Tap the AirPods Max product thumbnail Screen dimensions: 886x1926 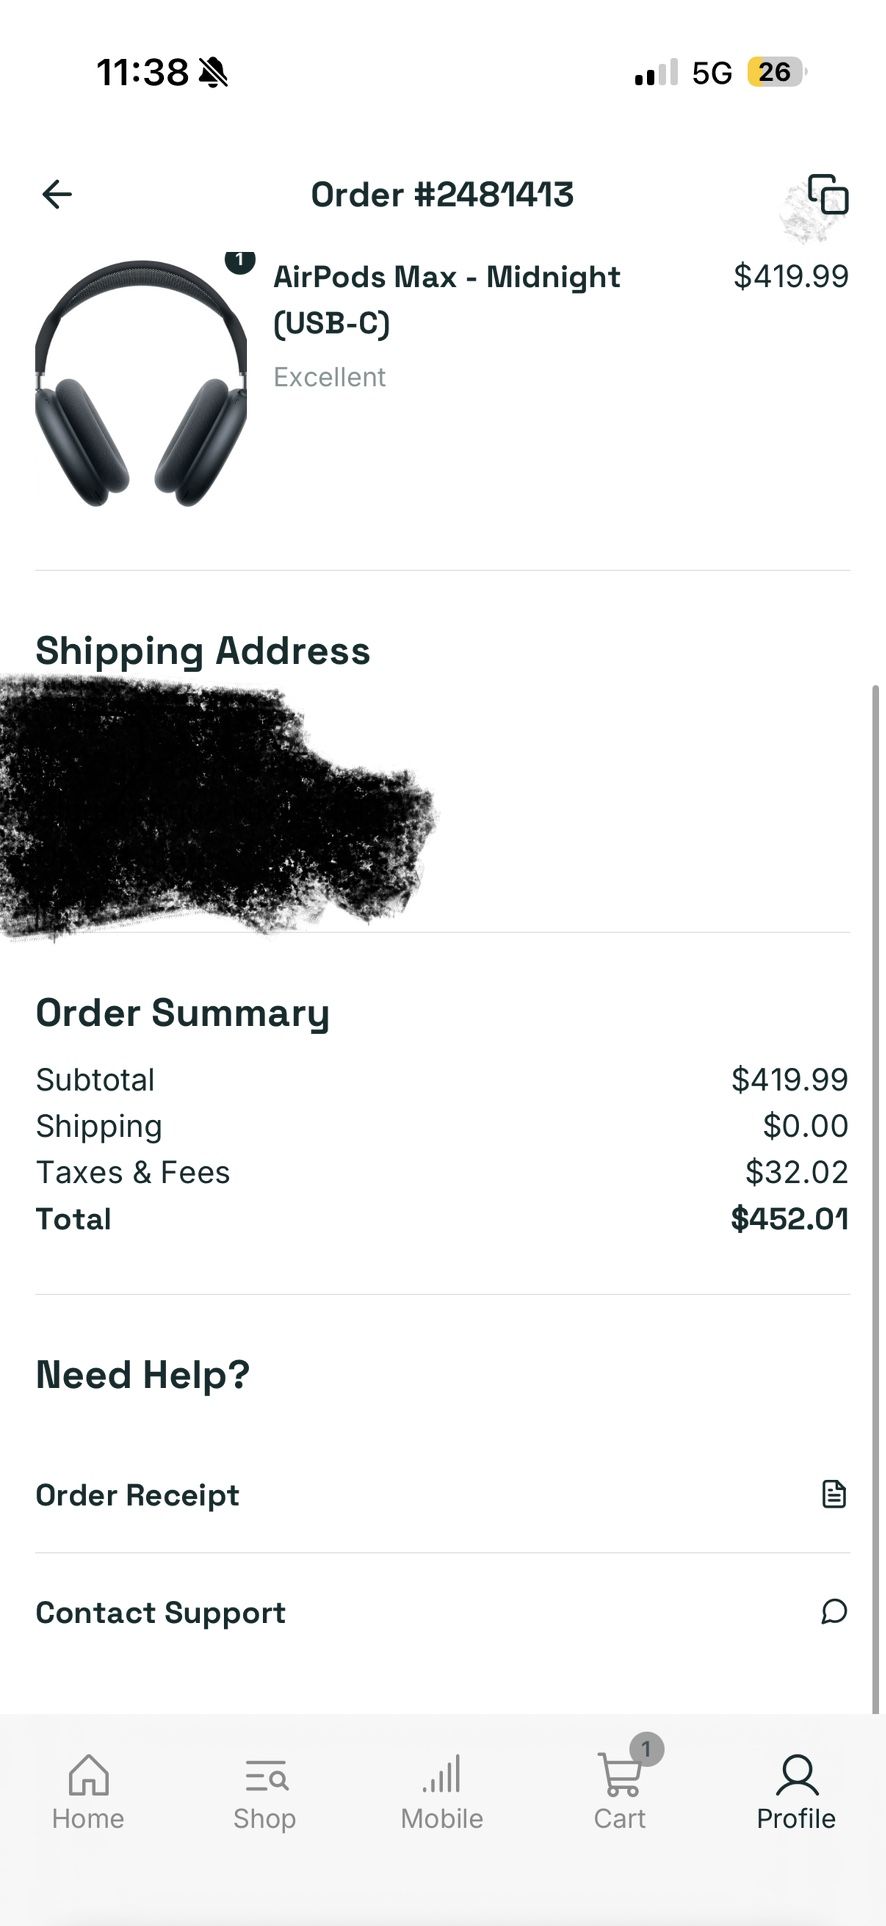140,385
